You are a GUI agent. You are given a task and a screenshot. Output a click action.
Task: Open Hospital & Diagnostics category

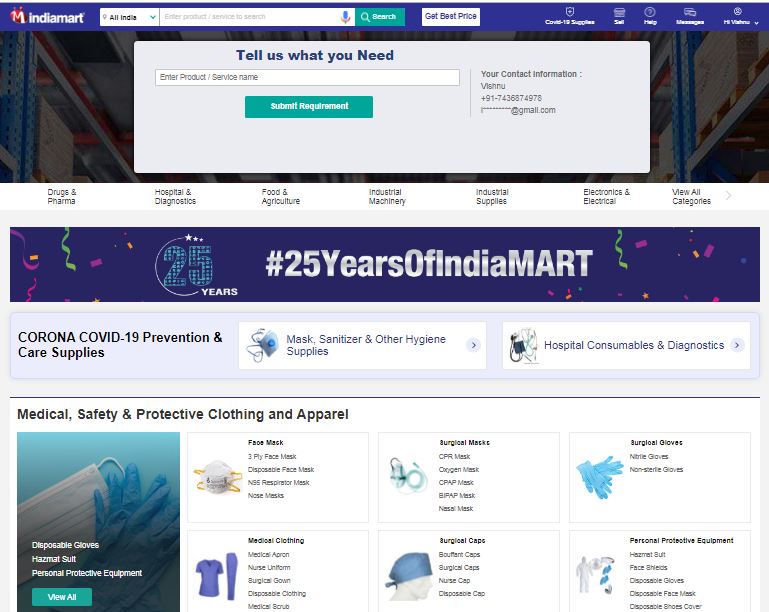coord(175,197)
